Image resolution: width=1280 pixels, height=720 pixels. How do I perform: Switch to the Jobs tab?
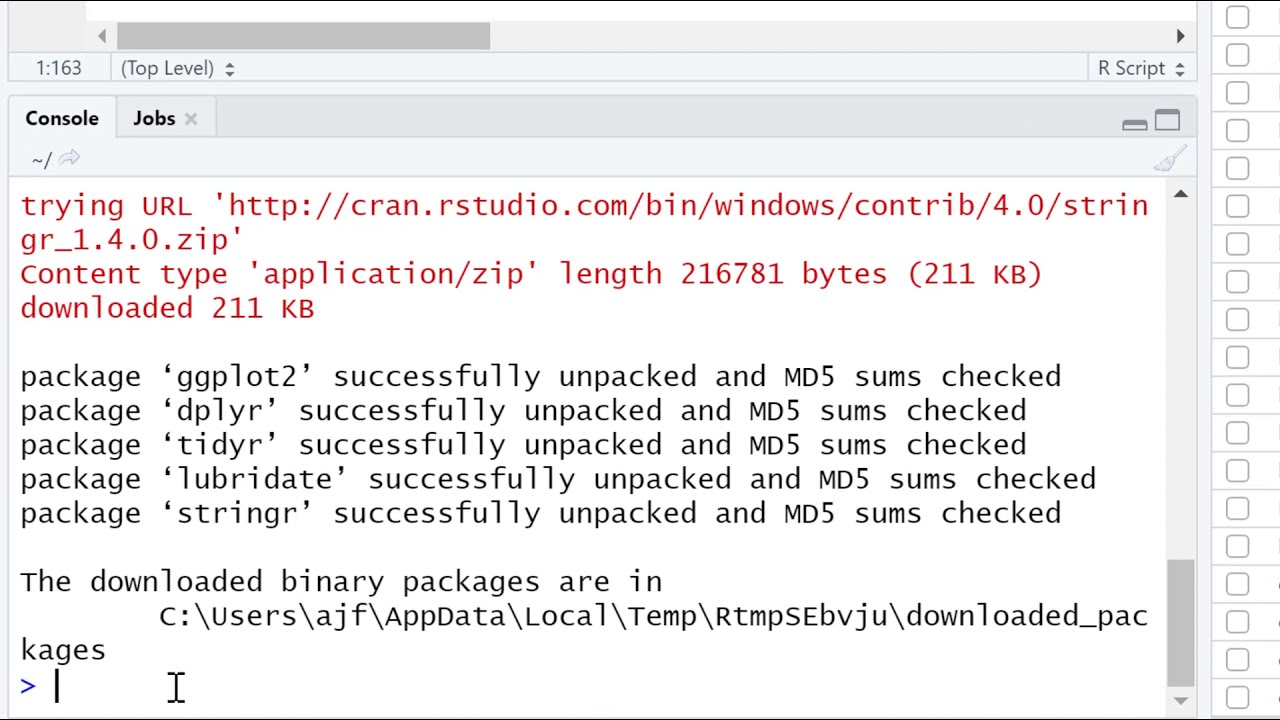[154, 118]
